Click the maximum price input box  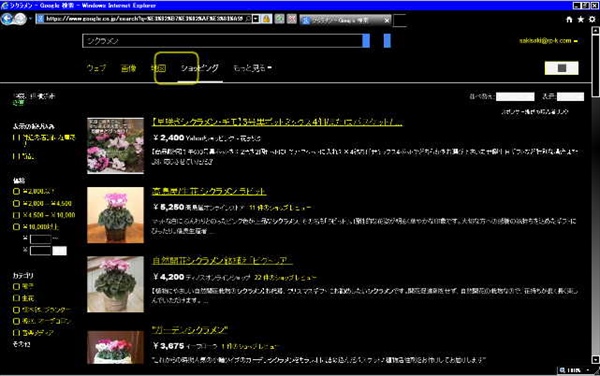[x=41, y=251]
